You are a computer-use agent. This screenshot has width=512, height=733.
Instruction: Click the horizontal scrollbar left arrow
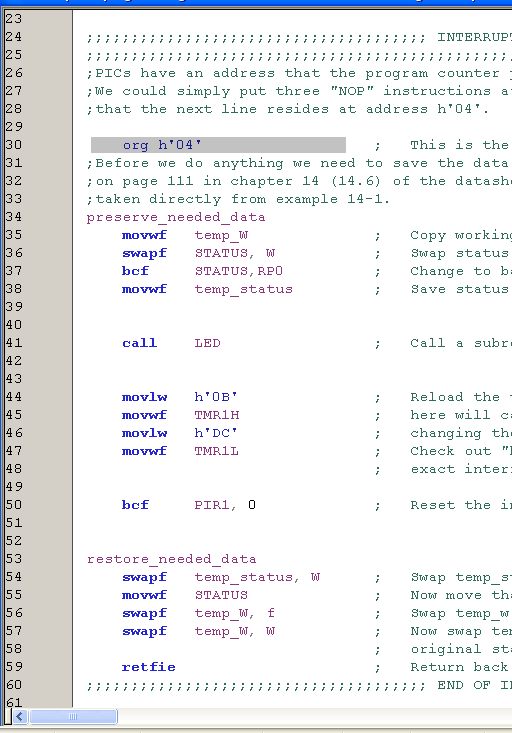point(20,716)
